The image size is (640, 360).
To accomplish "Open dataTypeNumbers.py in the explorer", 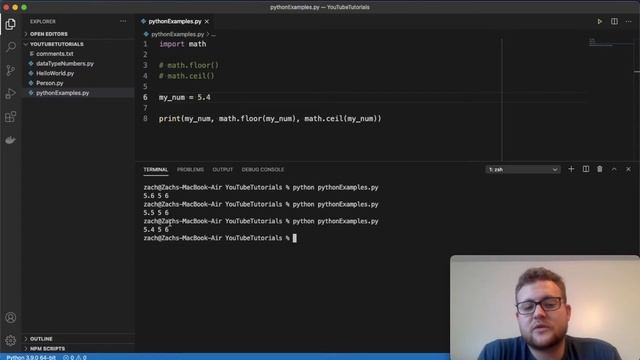I will 65,63.
